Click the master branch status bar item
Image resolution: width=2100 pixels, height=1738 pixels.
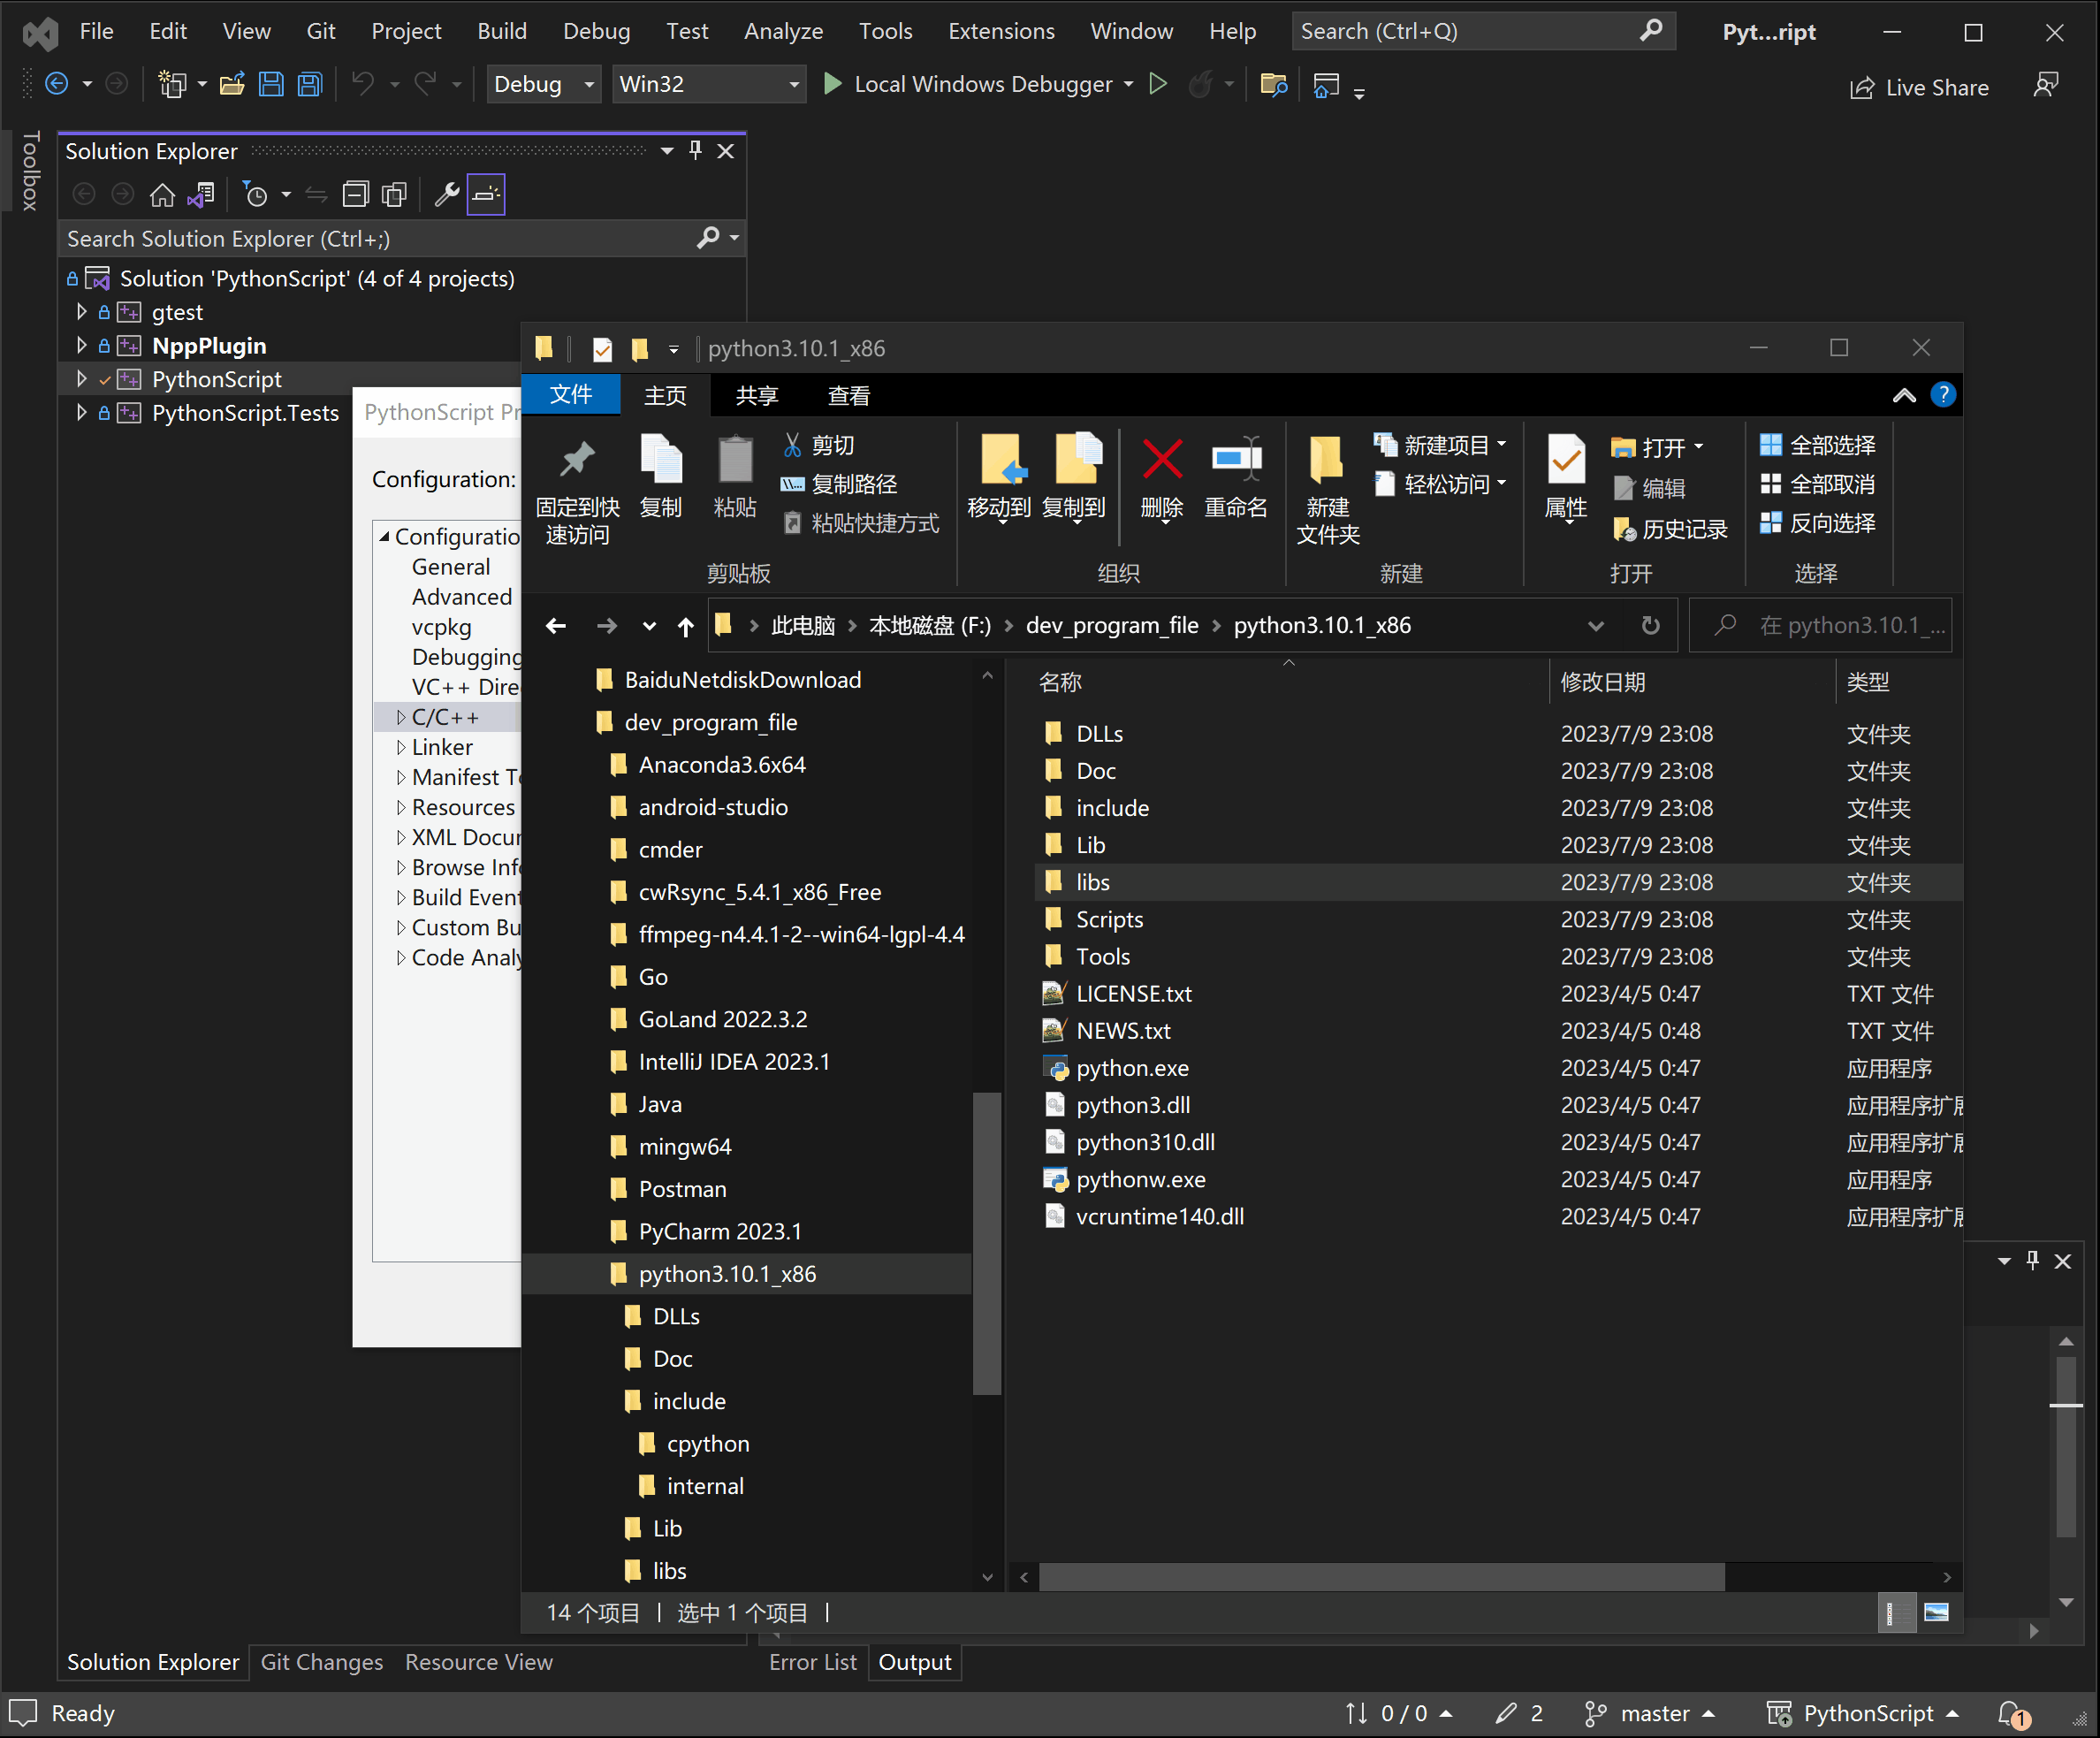pyautogui.click(x=1651, y=1713)
